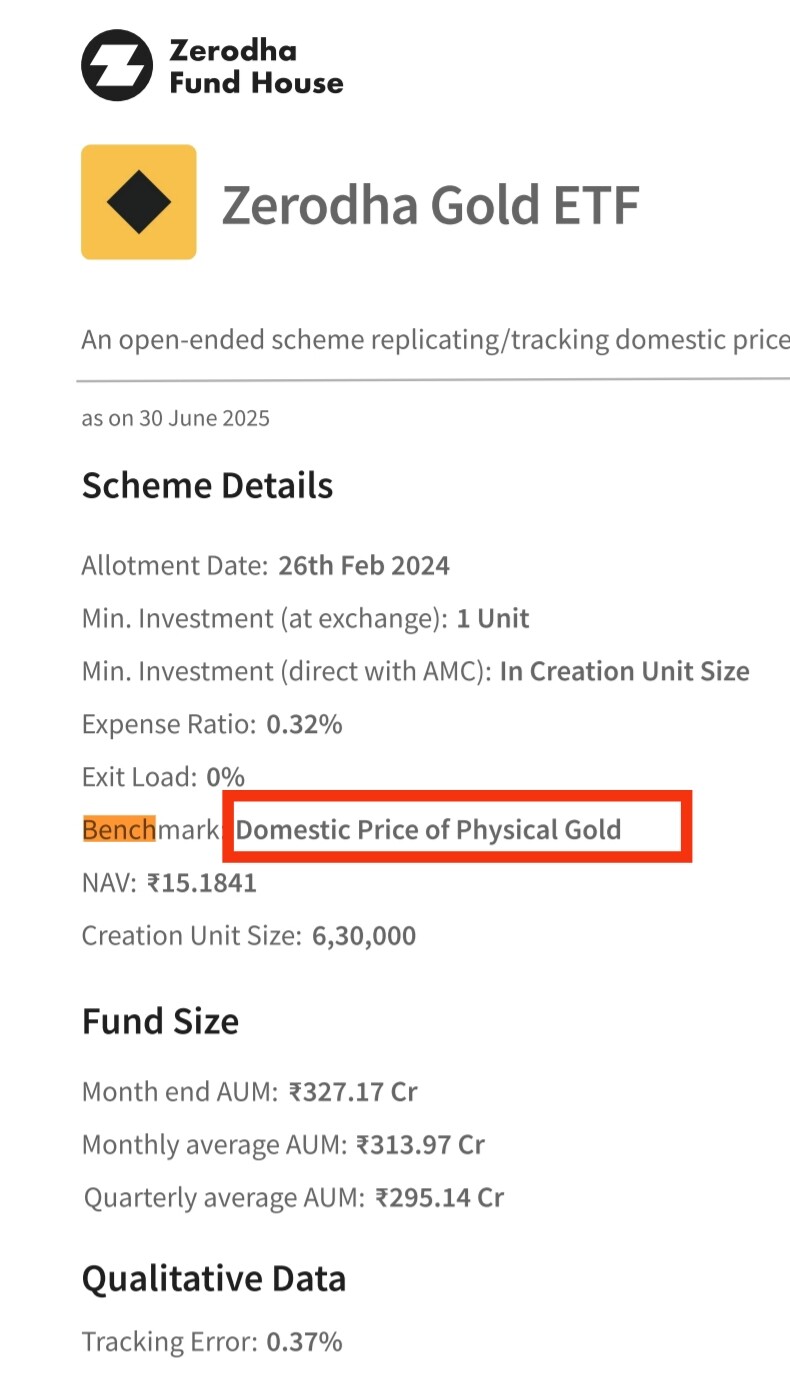Click the In Creation Unit Size text

624,671
